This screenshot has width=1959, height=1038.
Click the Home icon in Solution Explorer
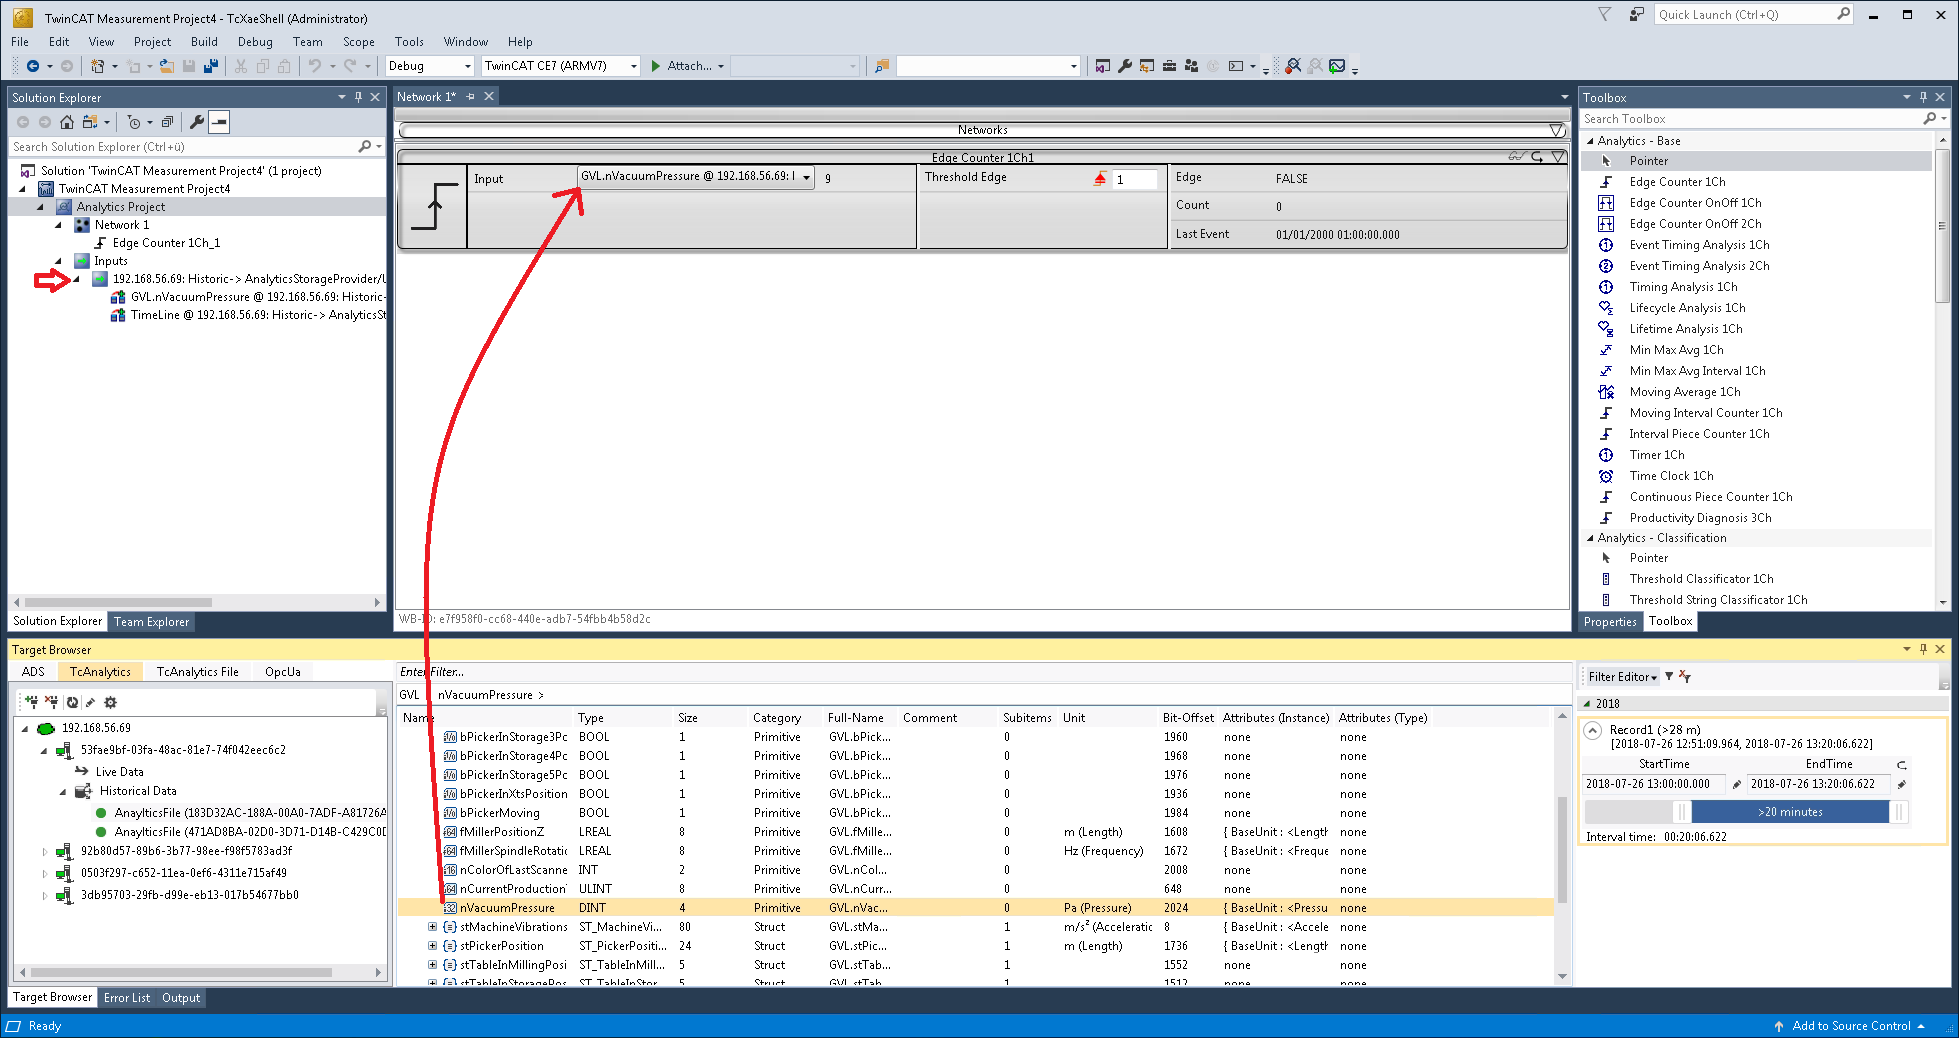67,122
